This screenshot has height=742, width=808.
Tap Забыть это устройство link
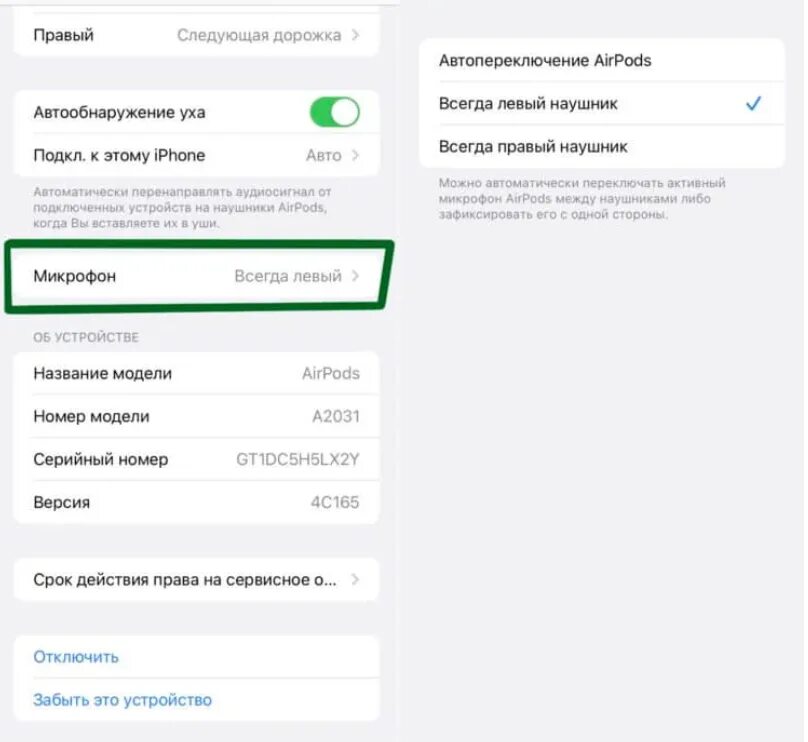pos(123,700)
